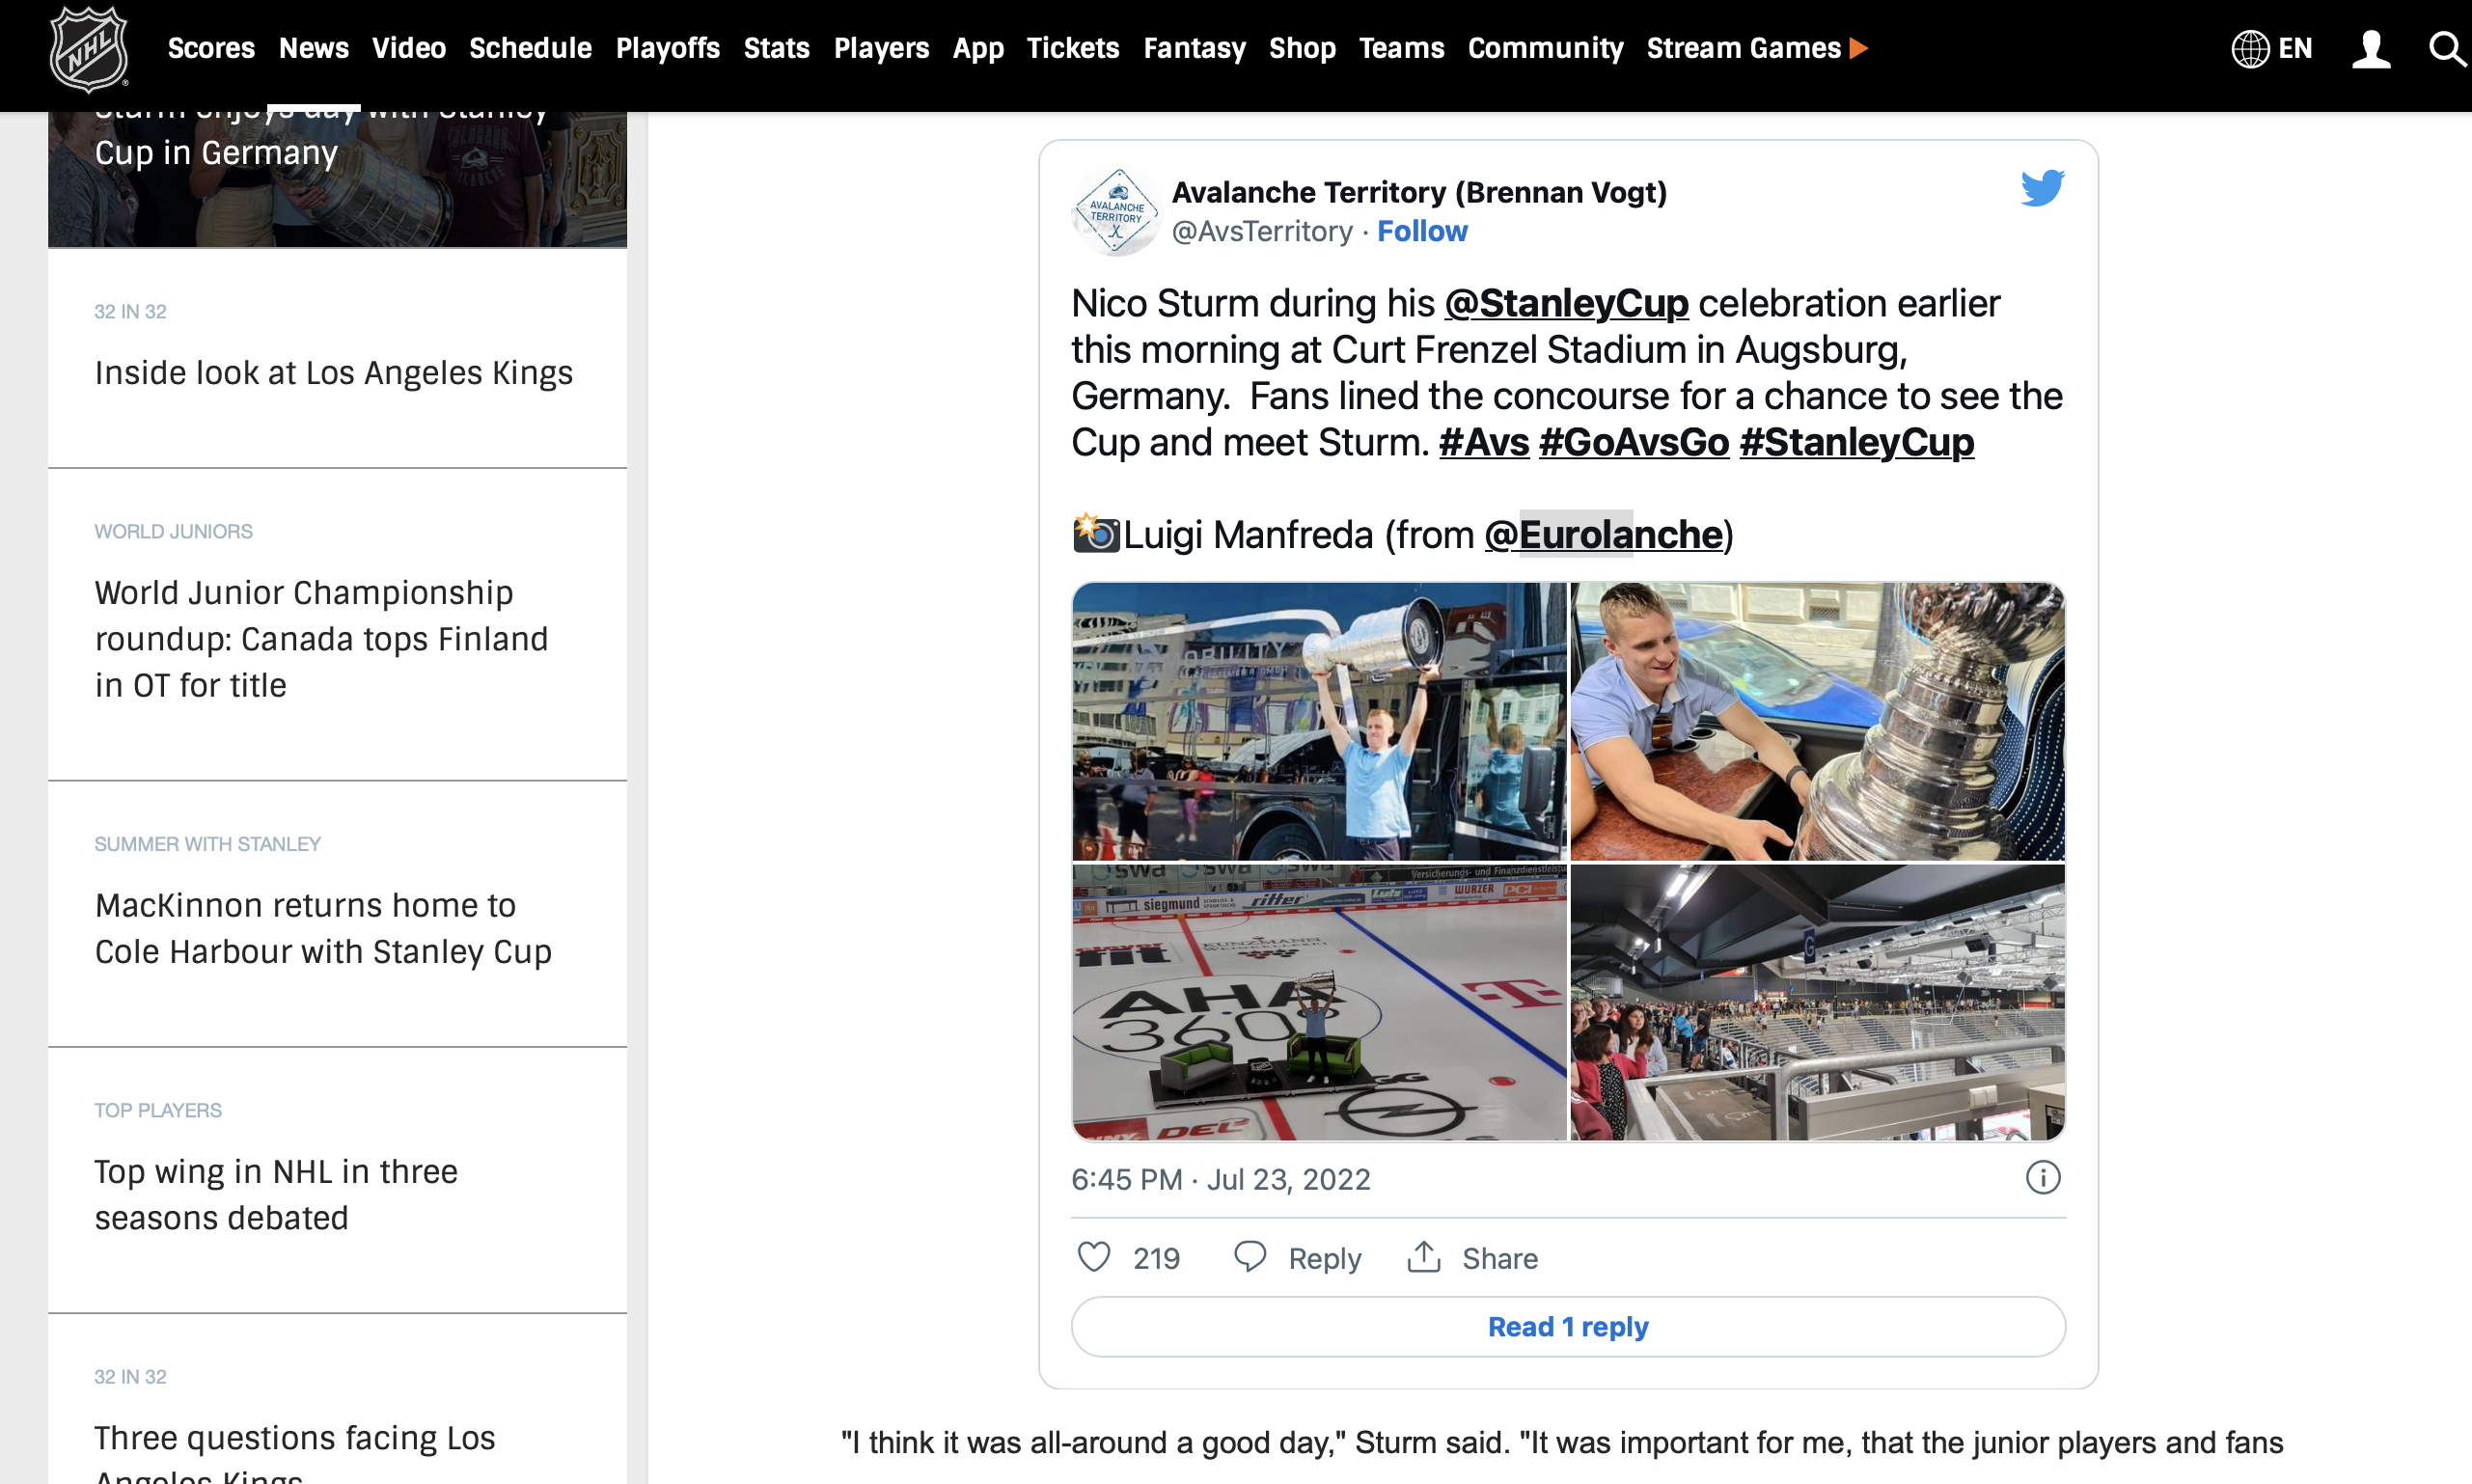Open the Schedule menu item
The width and height of the screenshot is (2472, 1484).
[530, 48]
